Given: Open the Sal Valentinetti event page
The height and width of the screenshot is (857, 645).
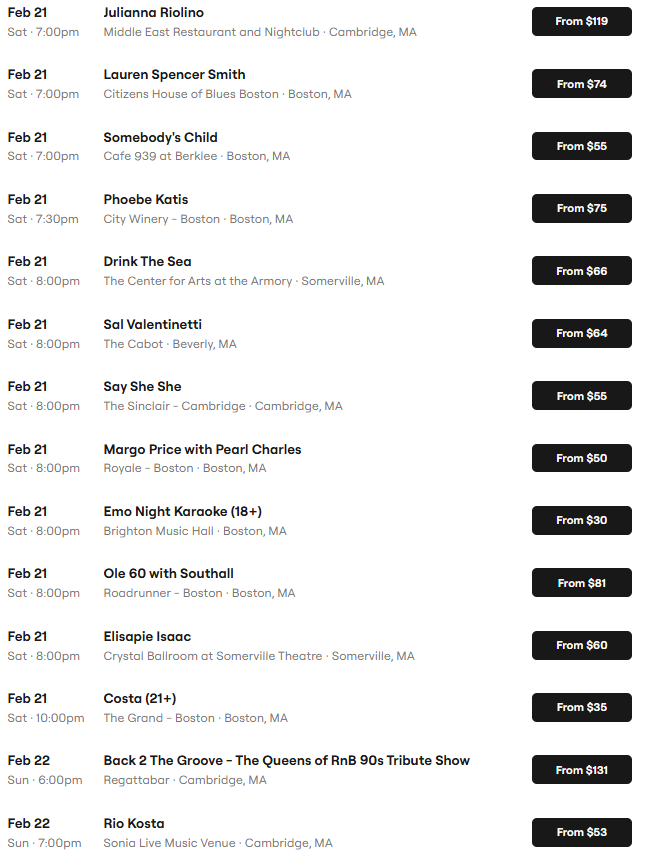Looking at the screenshot, I should 152,324.
